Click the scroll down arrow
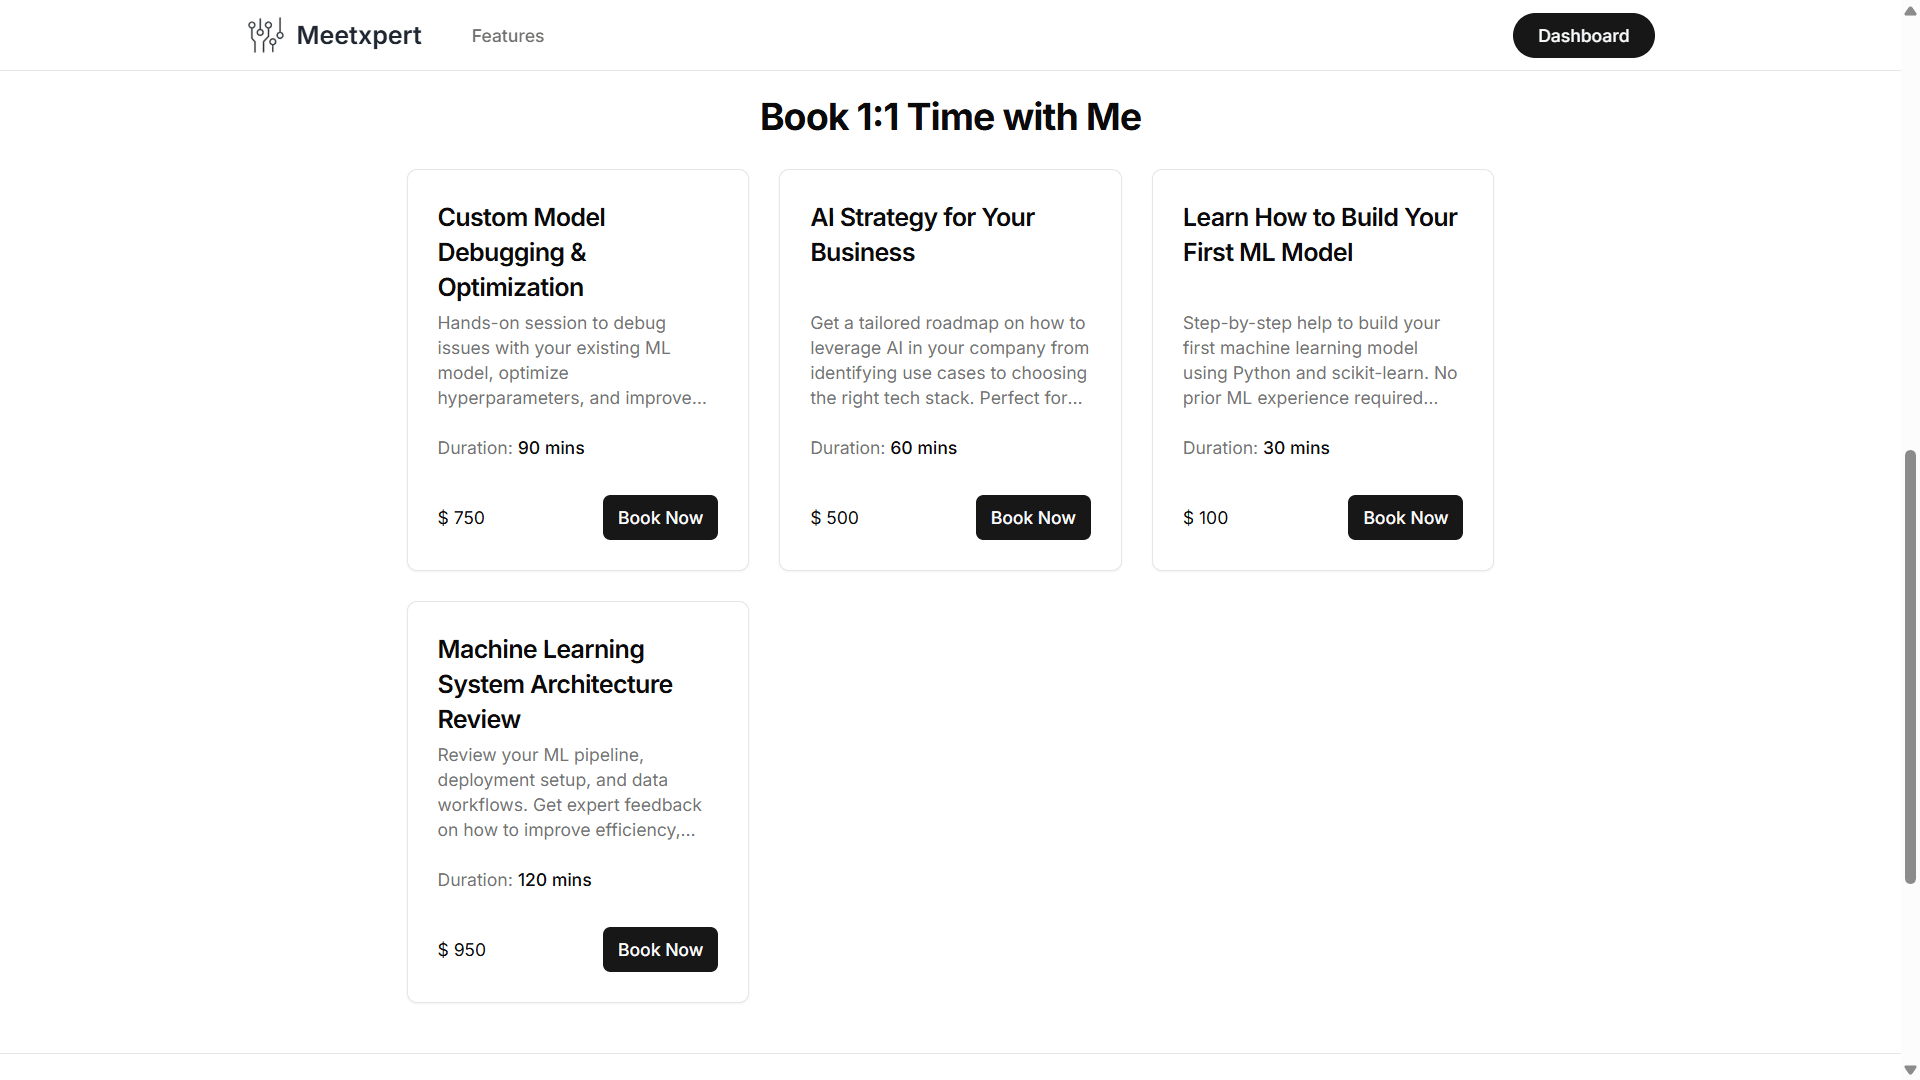The width and height of the screenshot is (1920, 1080). click(1908, 1068)
